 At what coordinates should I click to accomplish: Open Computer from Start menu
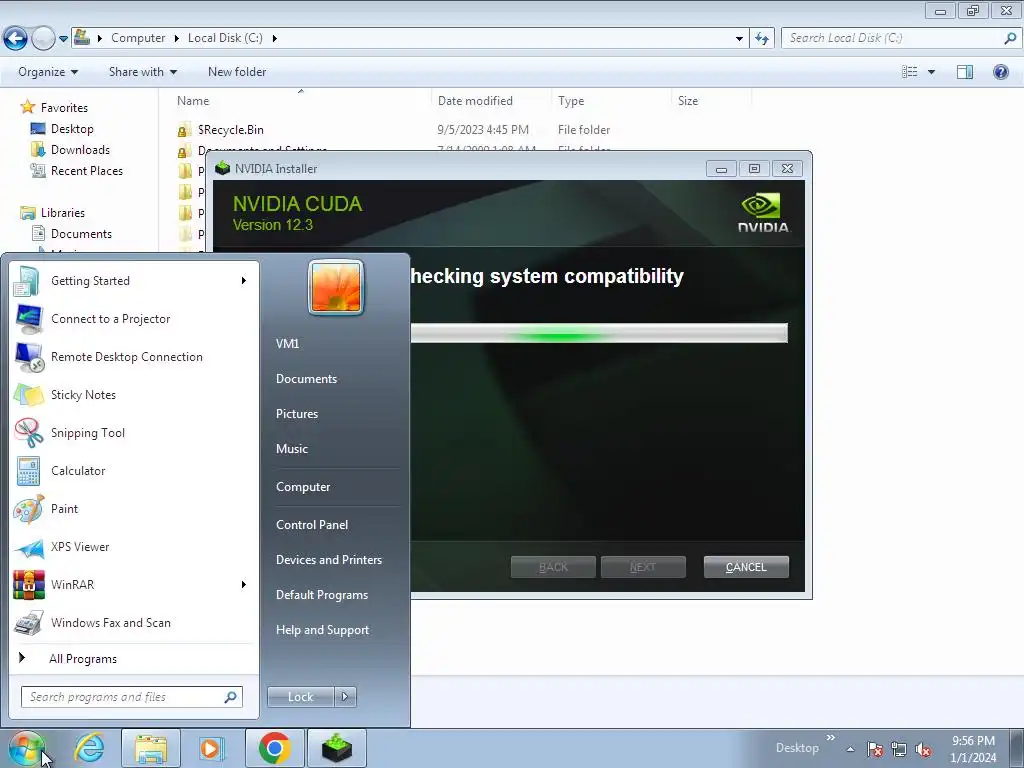coord(303,487)
